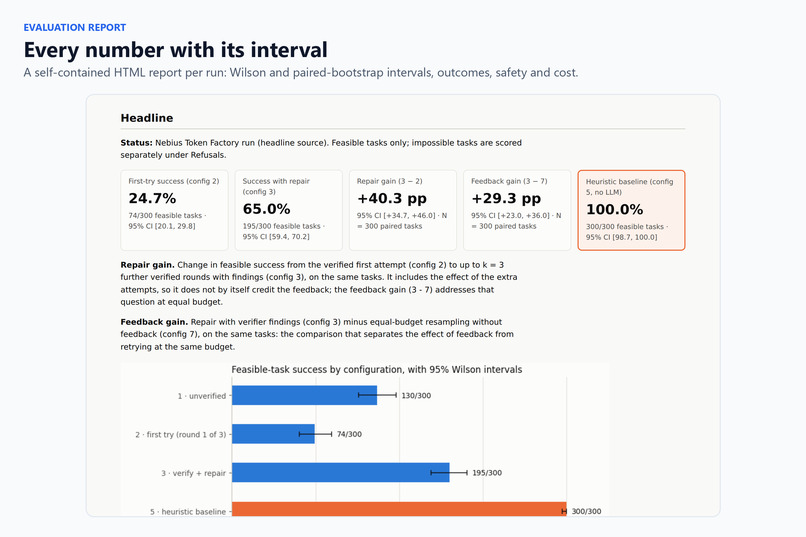
Task: Click the bold Repair gain. paragraph heading
Action: coord(148,265)
